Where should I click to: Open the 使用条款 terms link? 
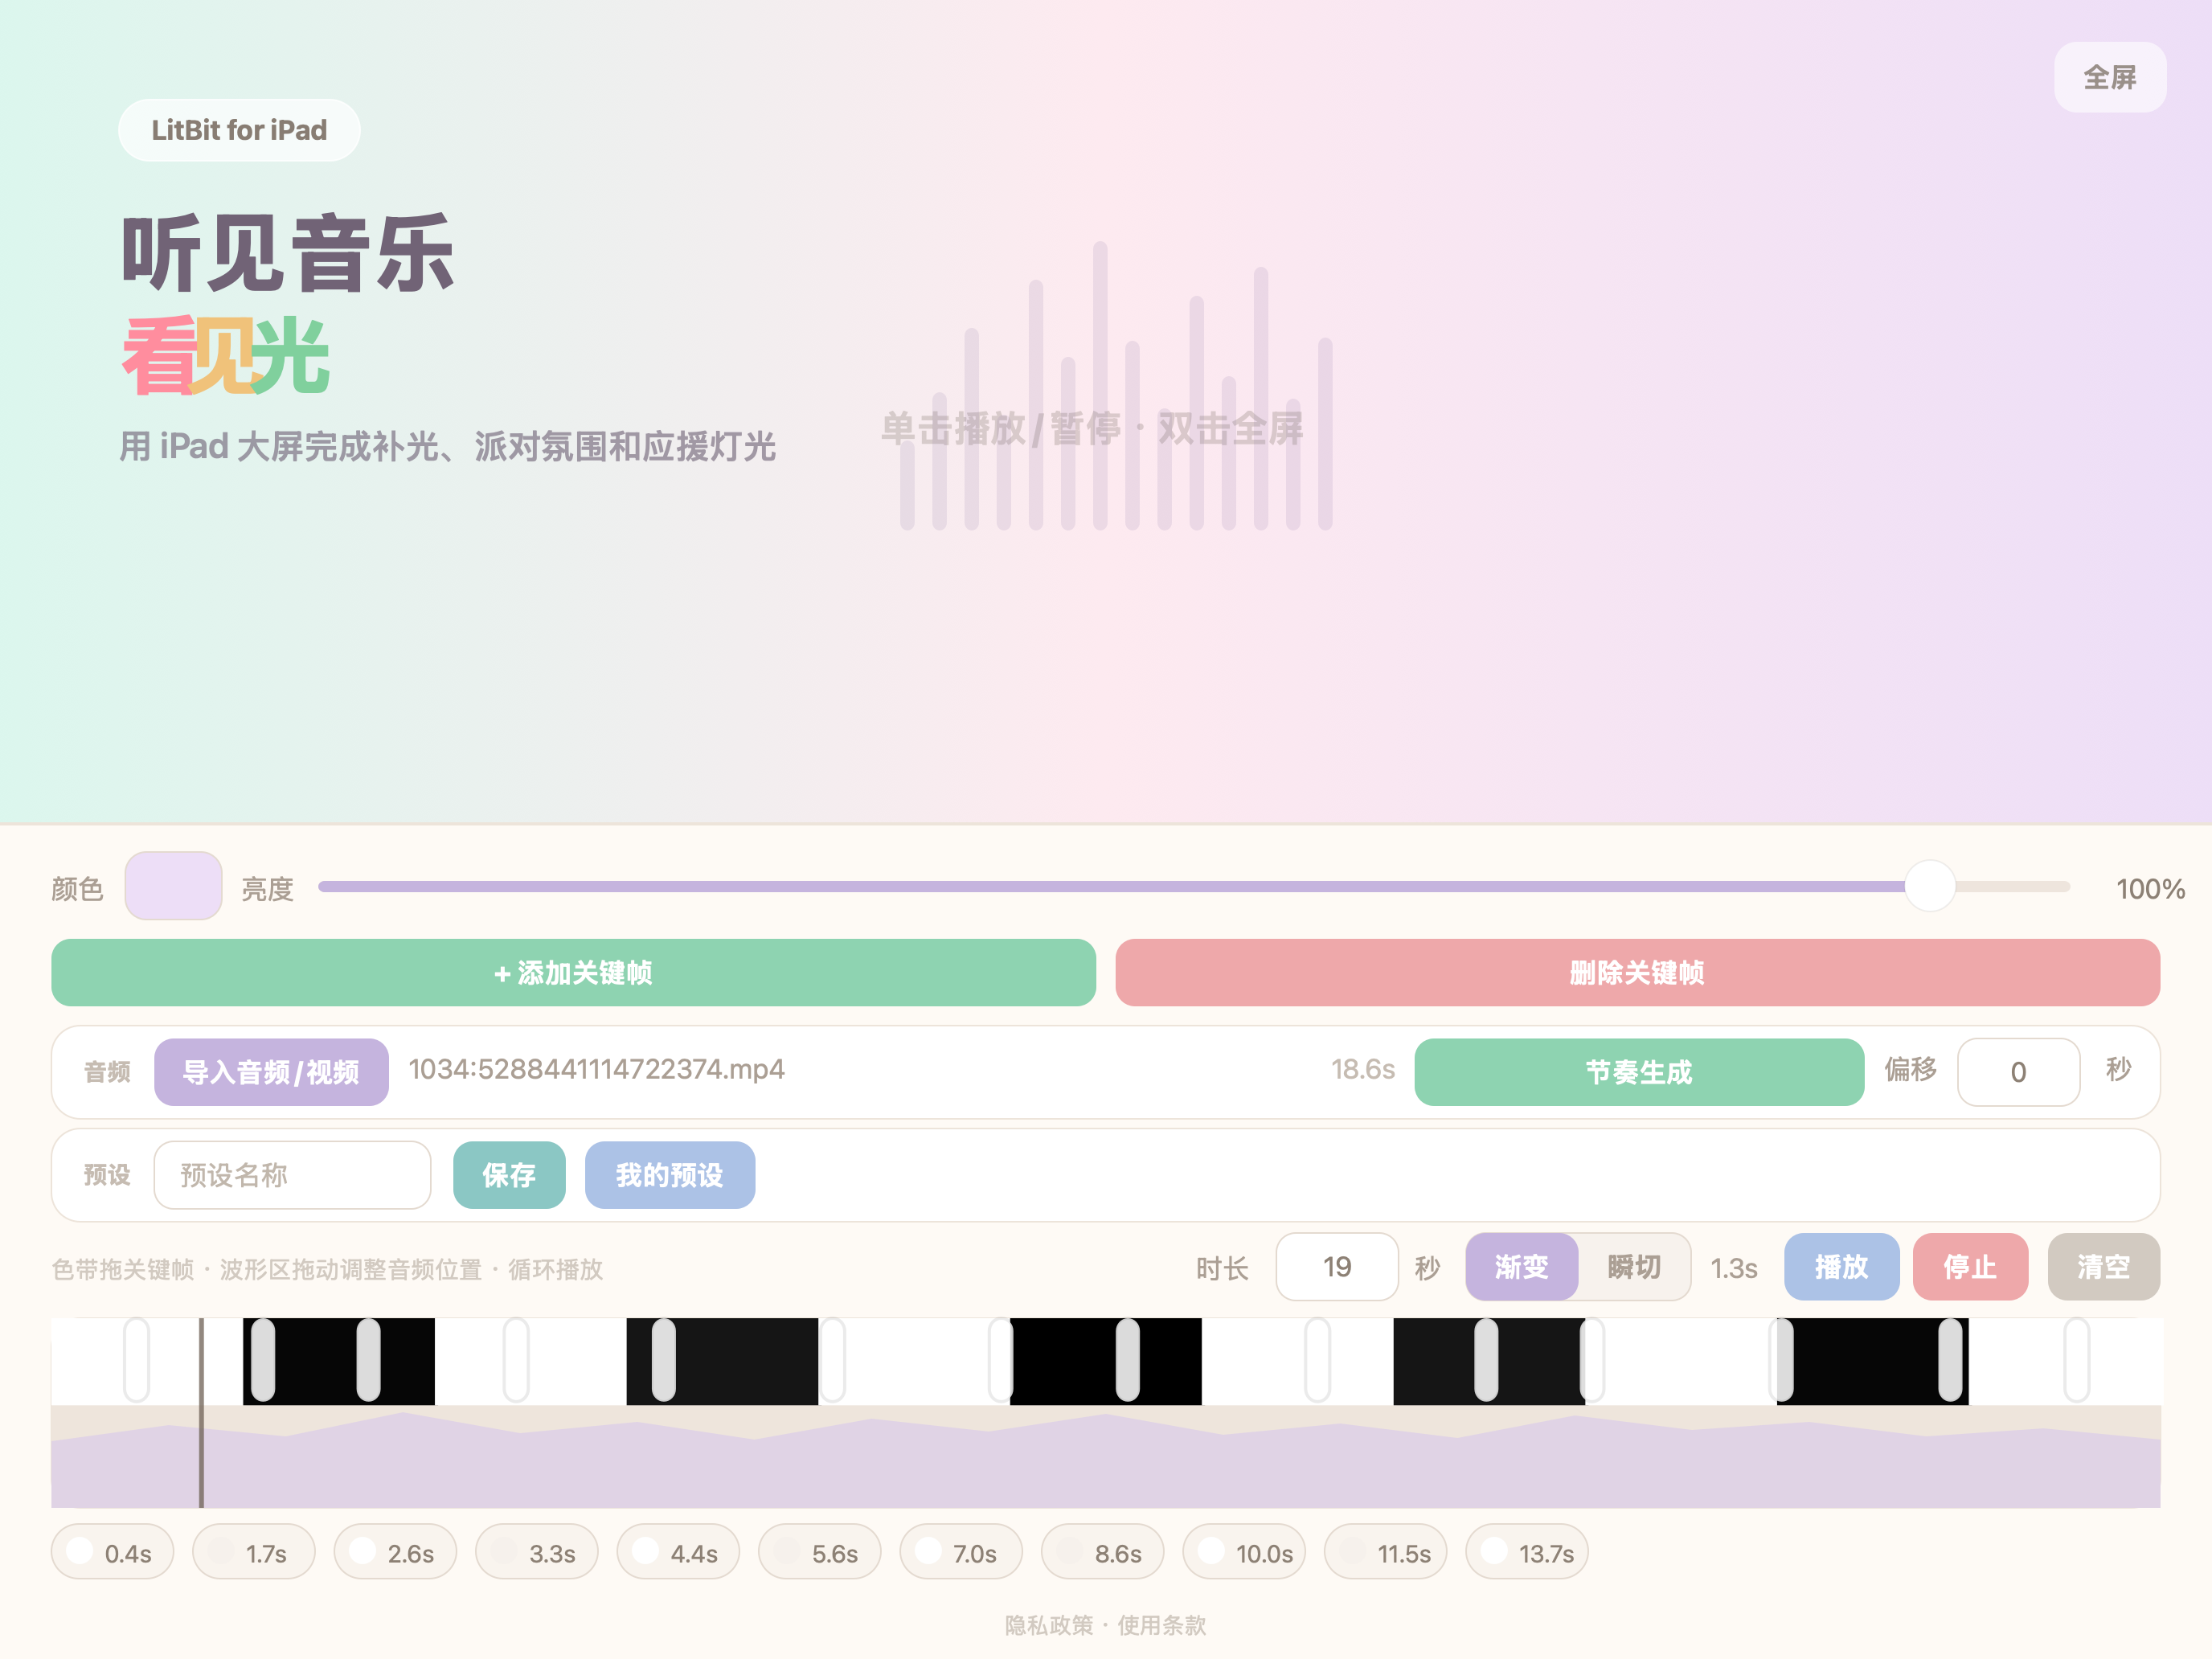point(1162,1625)
